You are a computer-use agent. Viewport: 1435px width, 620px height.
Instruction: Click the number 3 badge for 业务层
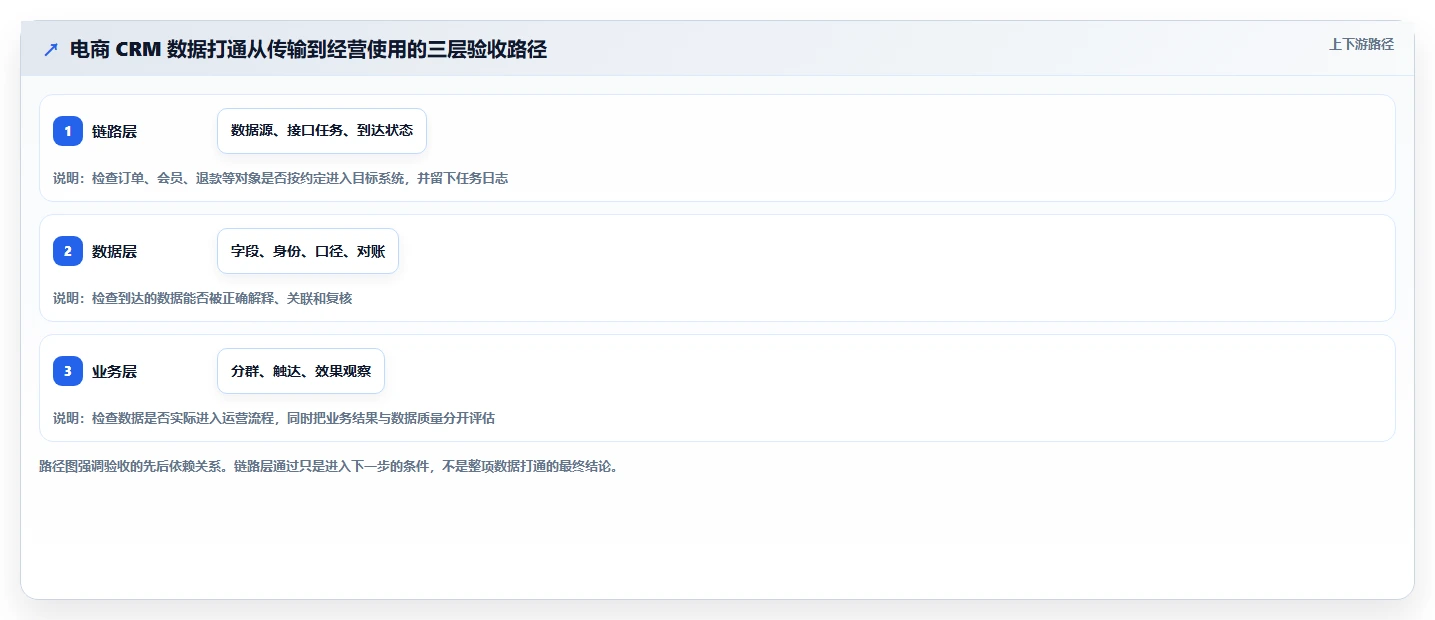(68, 371)
